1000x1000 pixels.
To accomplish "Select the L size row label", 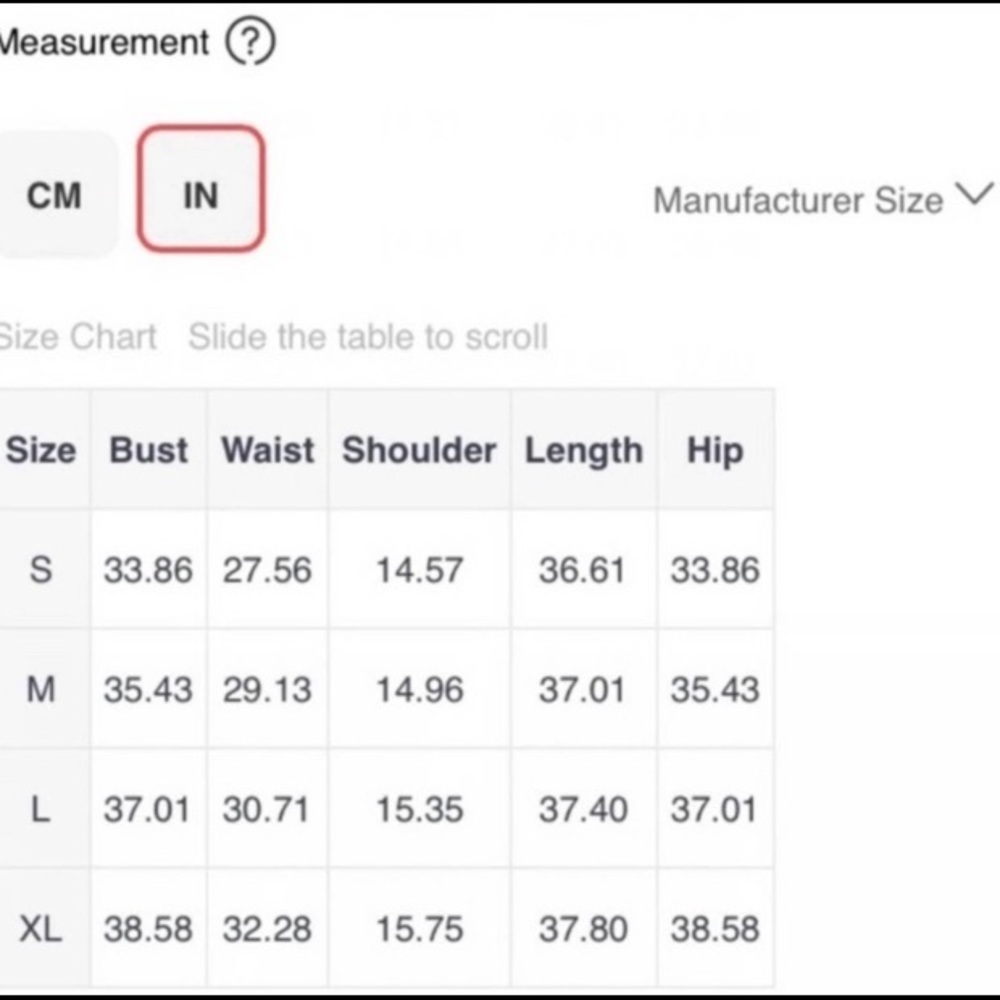I will [x=40, y=809].
